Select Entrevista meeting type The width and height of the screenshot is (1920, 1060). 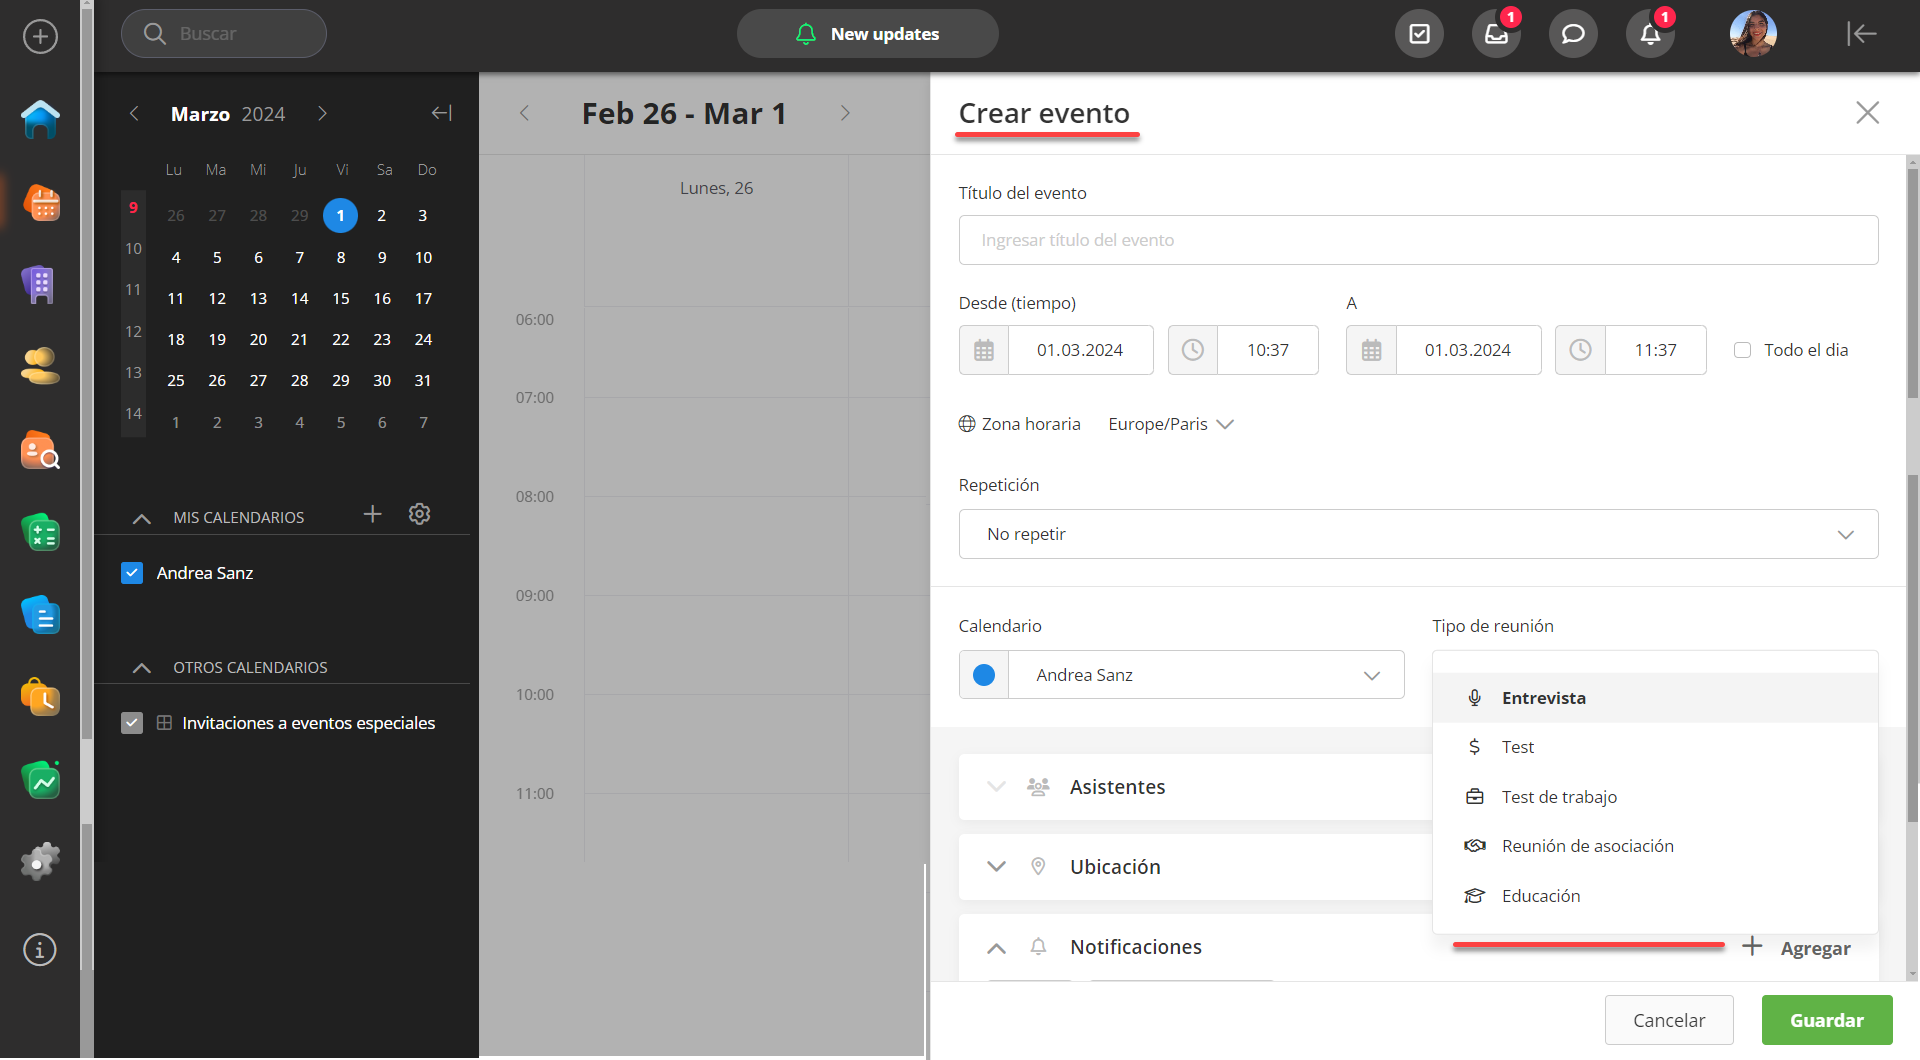pos(1543,698)
